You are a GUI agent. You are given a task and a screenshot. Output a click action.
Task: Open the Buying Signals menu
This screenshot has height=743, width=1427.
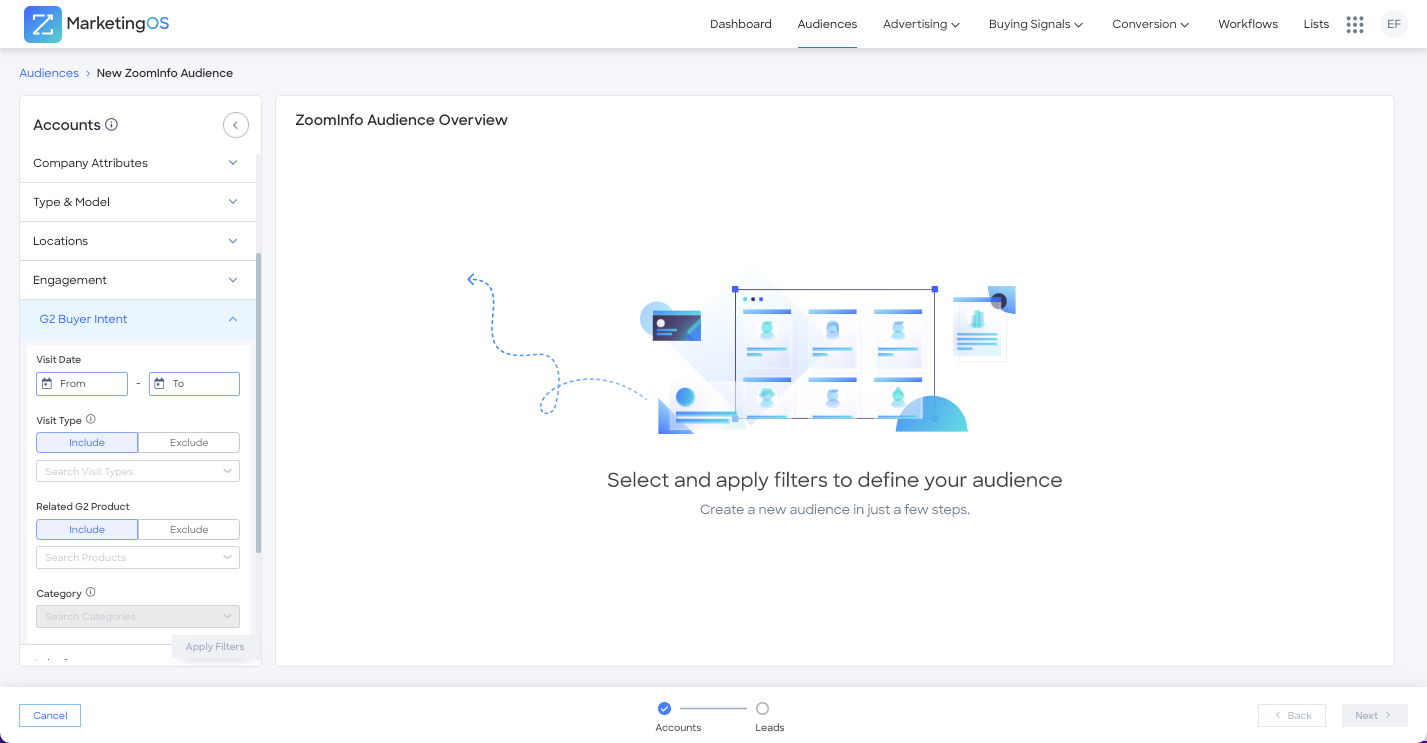pyautogui.click(x=1035, y=24)
